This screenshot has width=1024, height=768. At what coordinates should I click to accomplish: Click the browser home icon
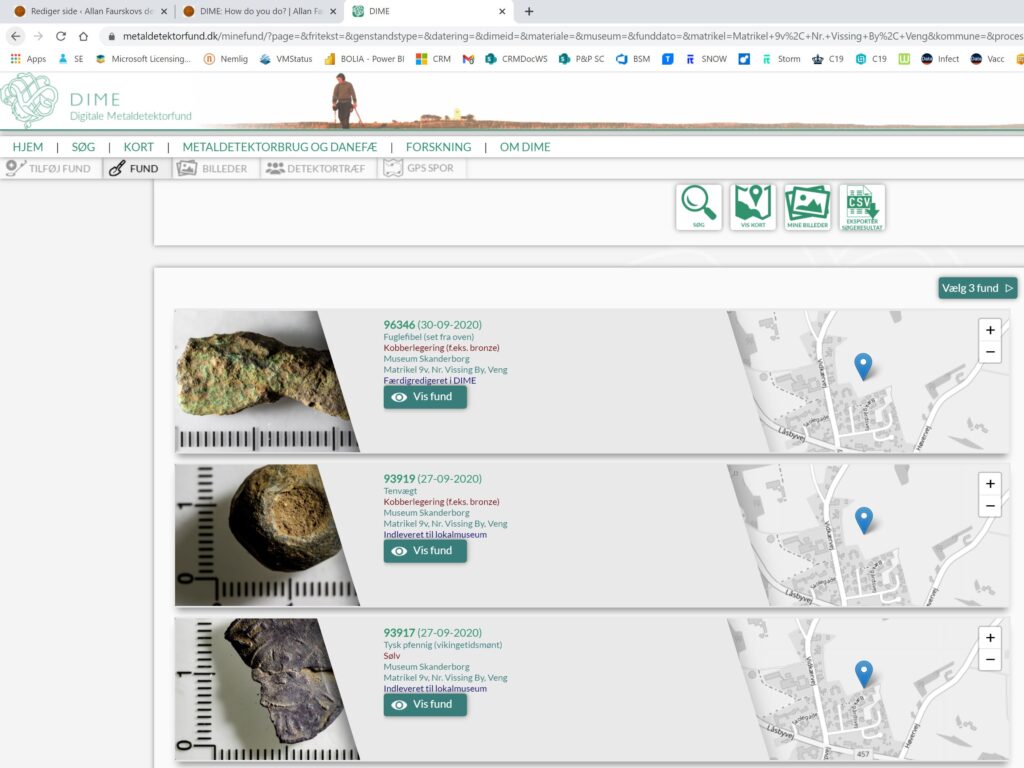(x=83, y=36)
